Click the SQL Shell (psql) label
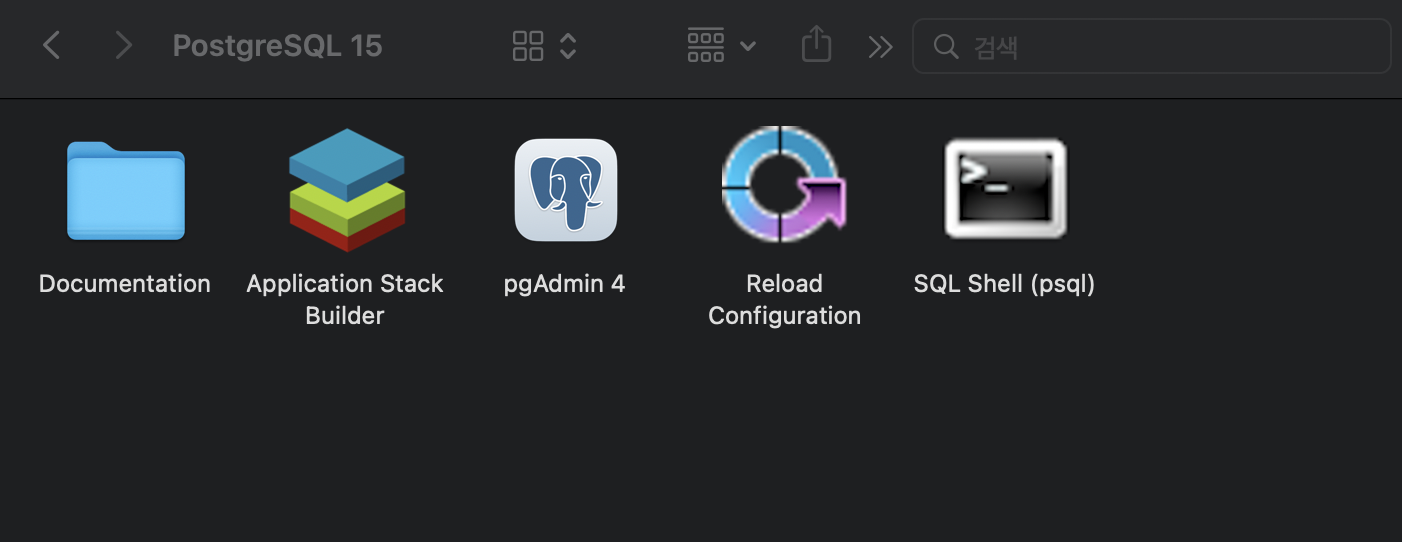 click(1005, 284)
